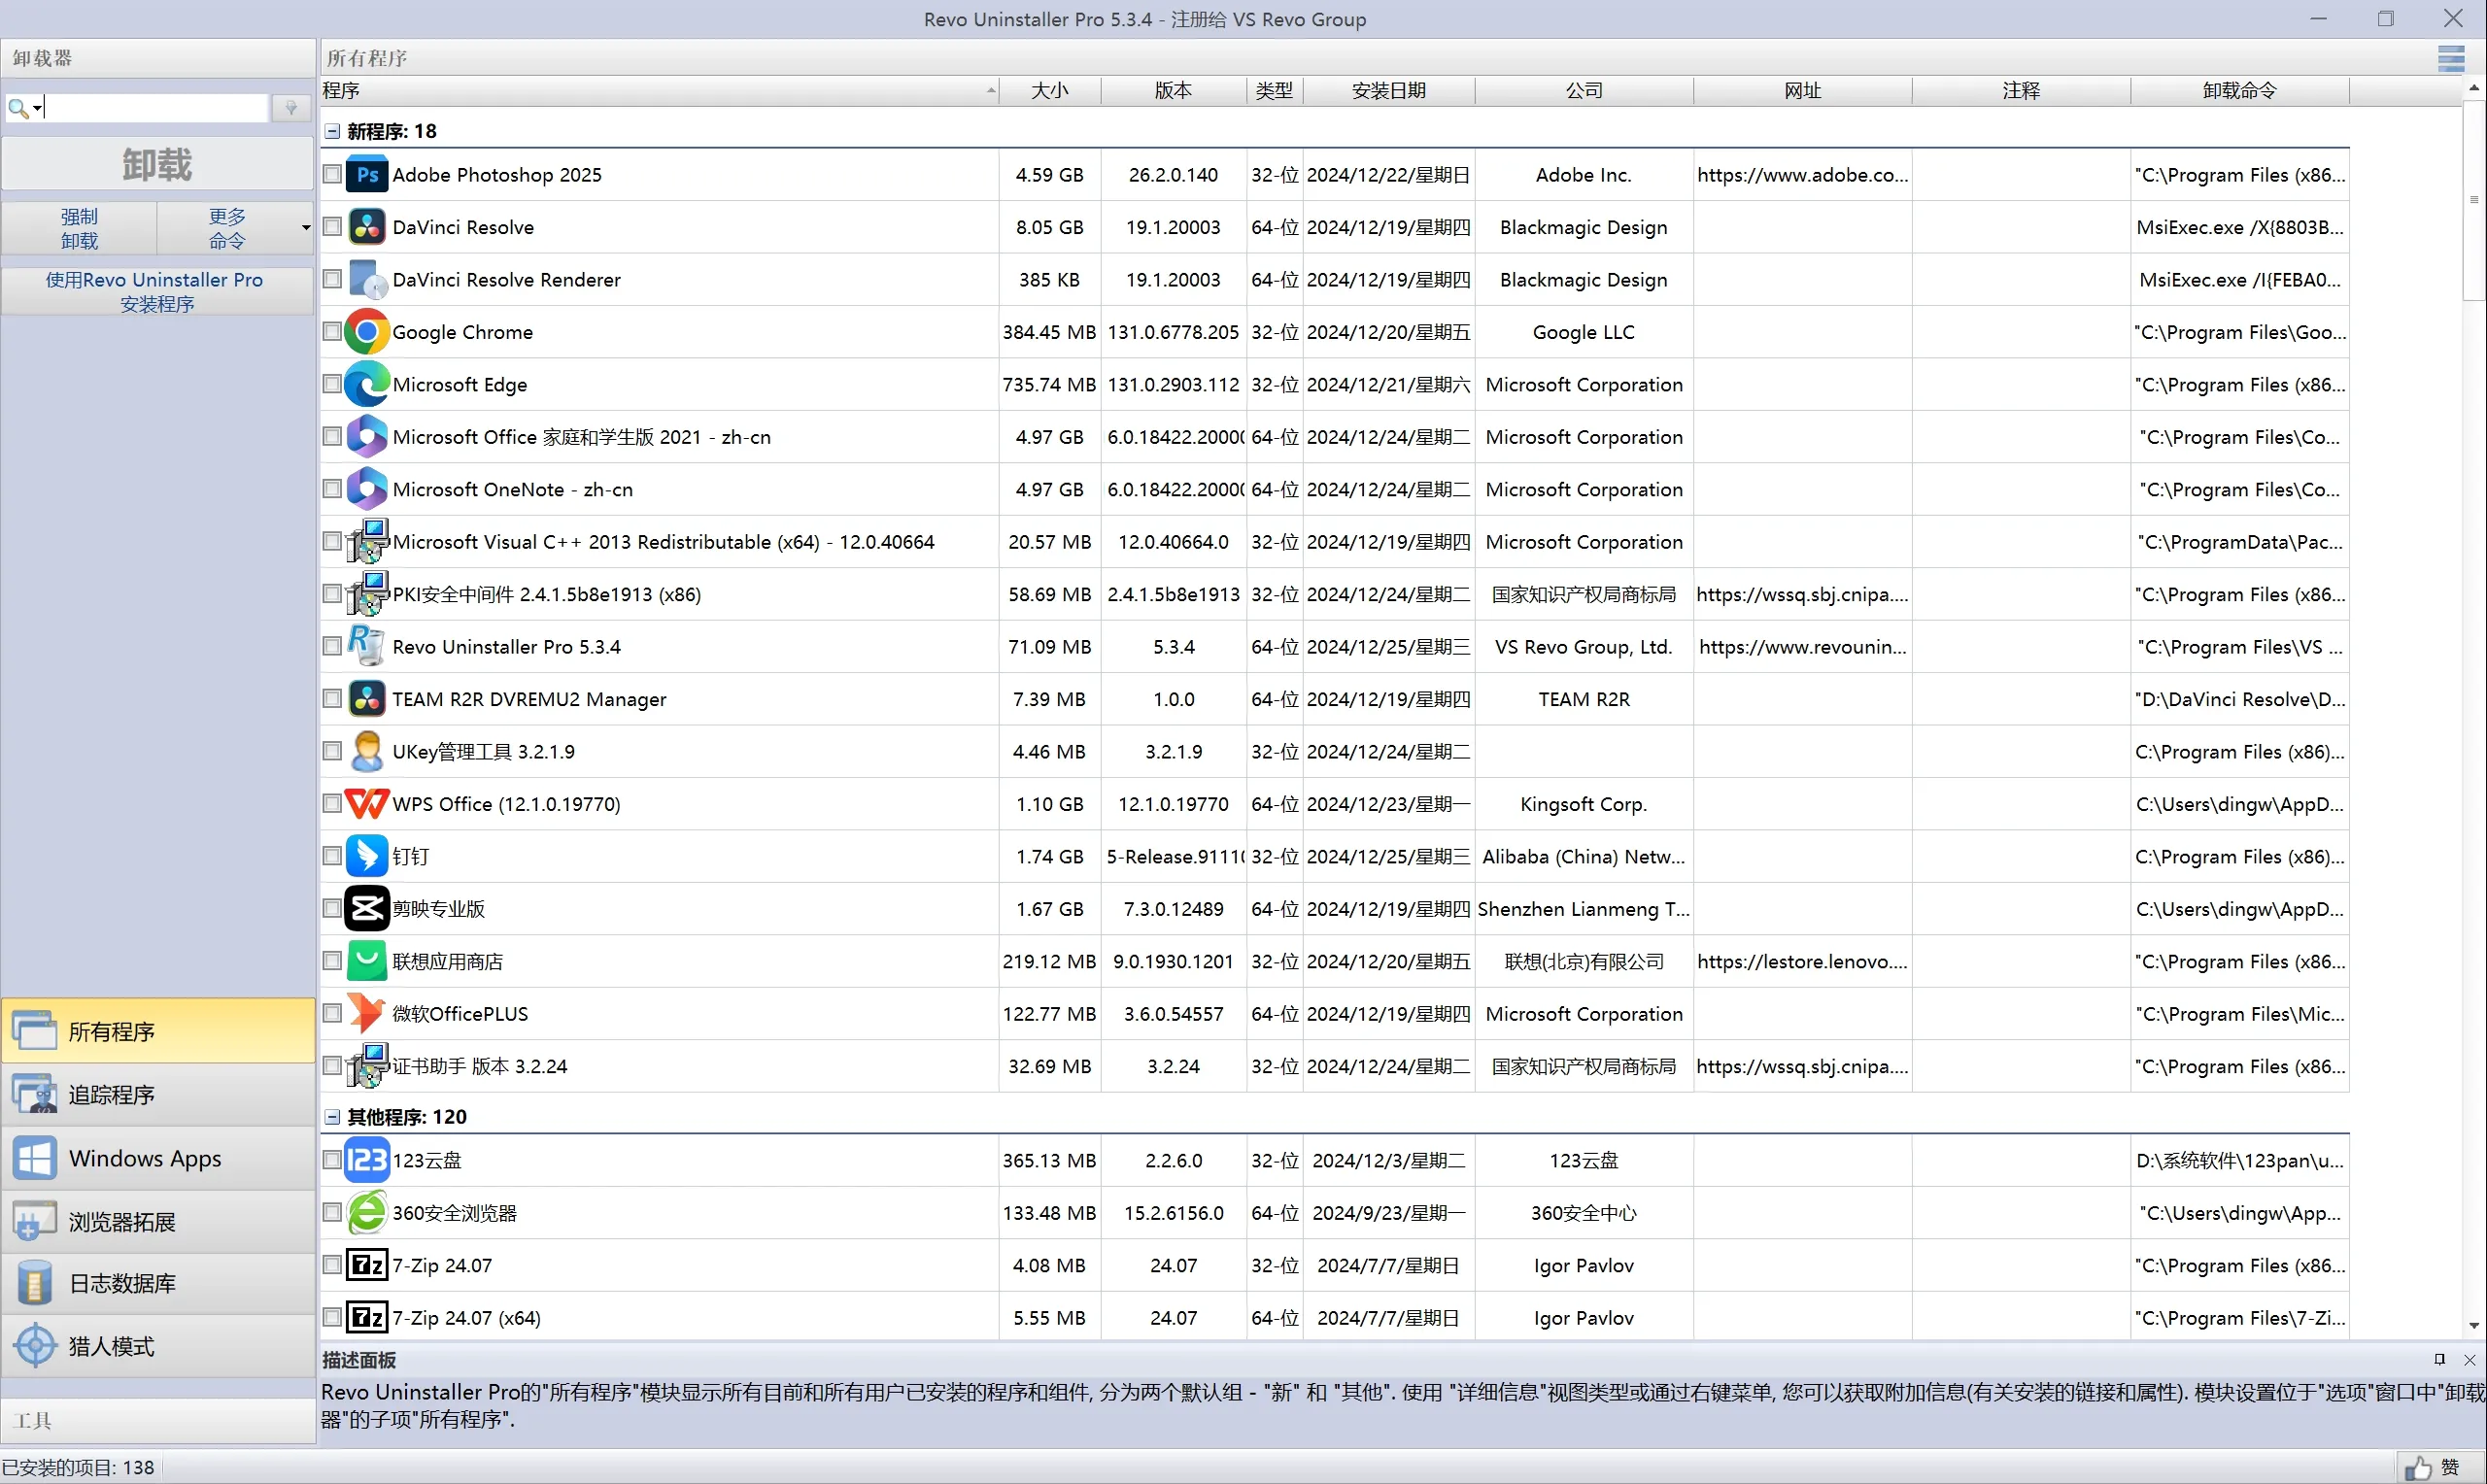Click the 强制卸载 button
This screenshot has width=2487, height=1484.
click(79, 228)
